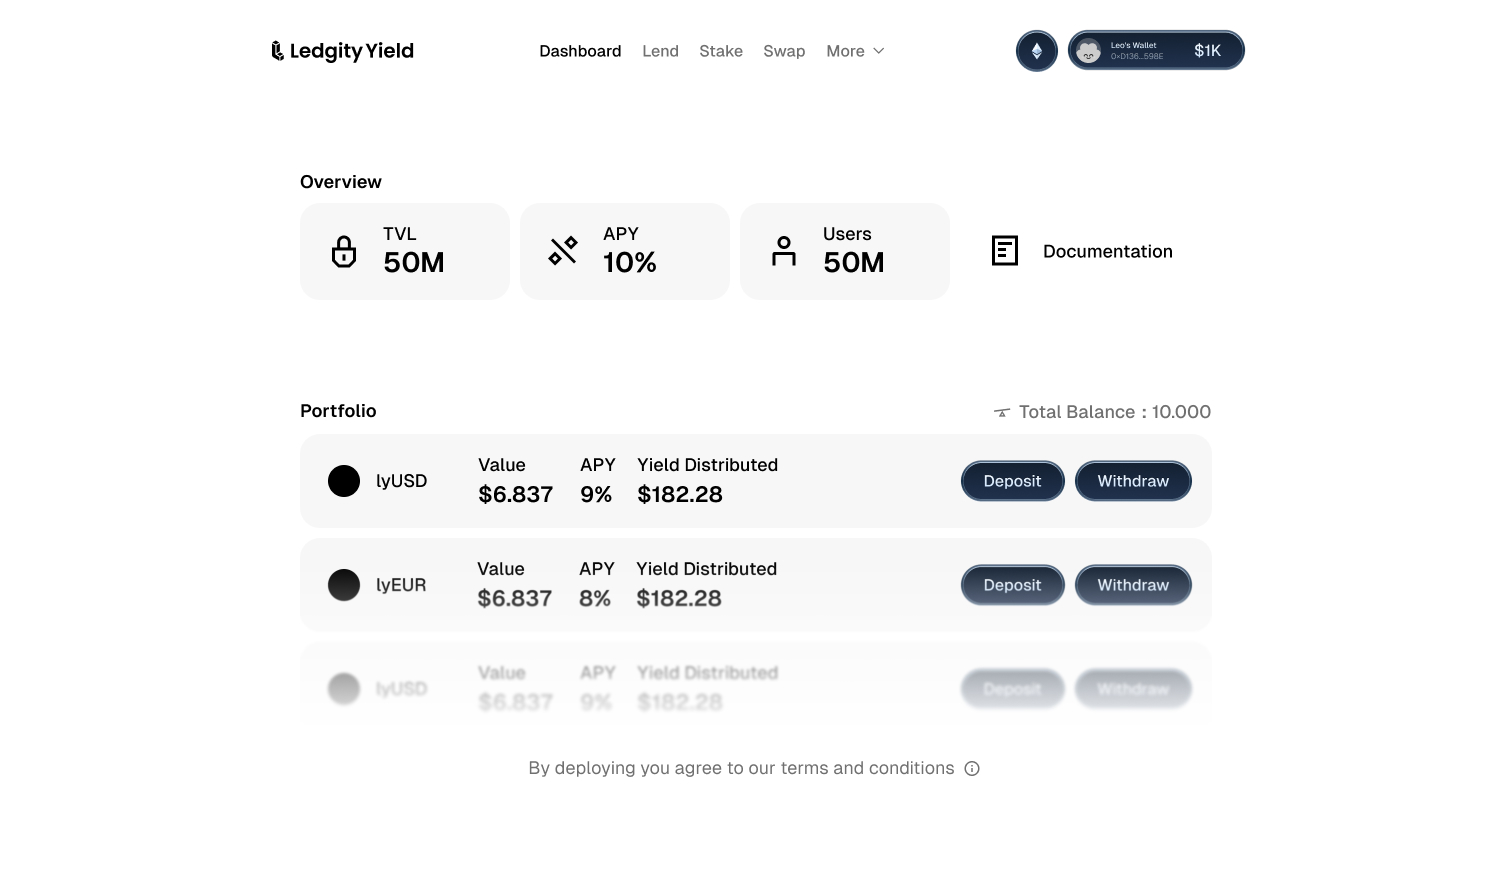Click the terms and conditions info icon
Viewport: 1512px width, 880px height.
click(972, 768)
